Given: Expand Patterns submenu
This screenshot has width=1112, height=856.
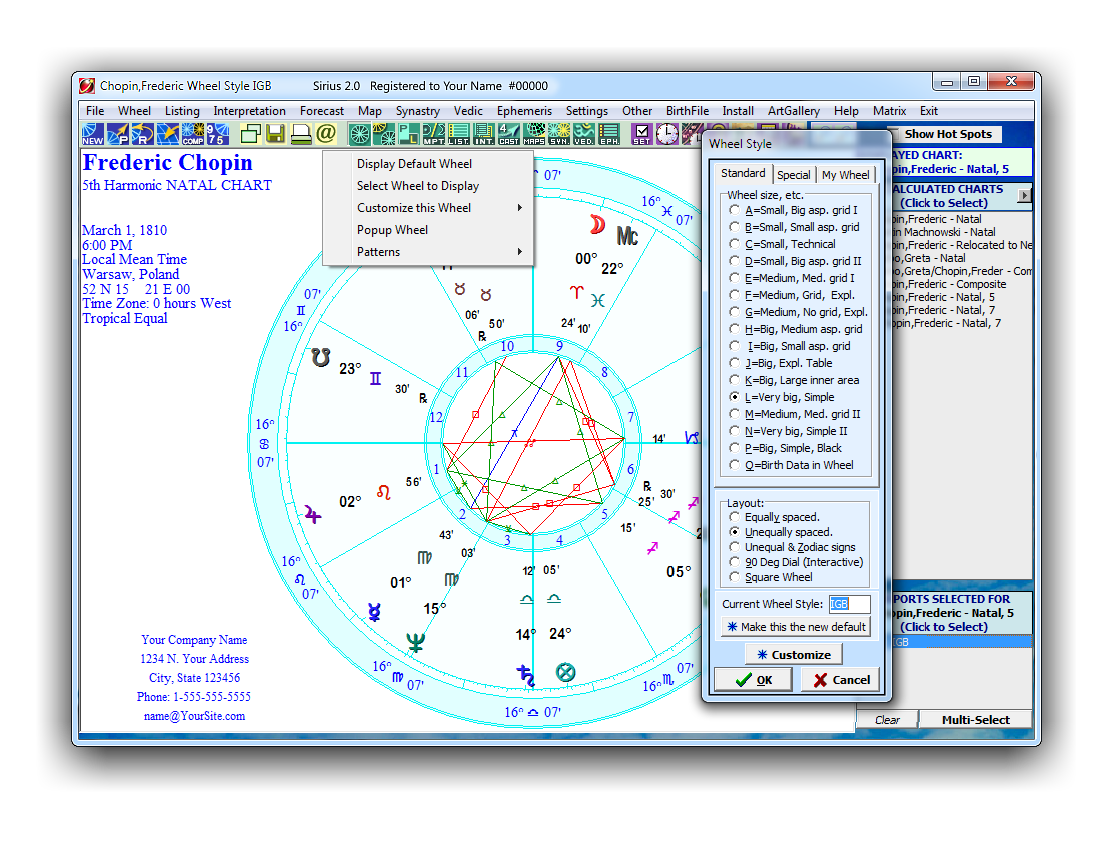Looking at the screenshot, I should (428, 252).
